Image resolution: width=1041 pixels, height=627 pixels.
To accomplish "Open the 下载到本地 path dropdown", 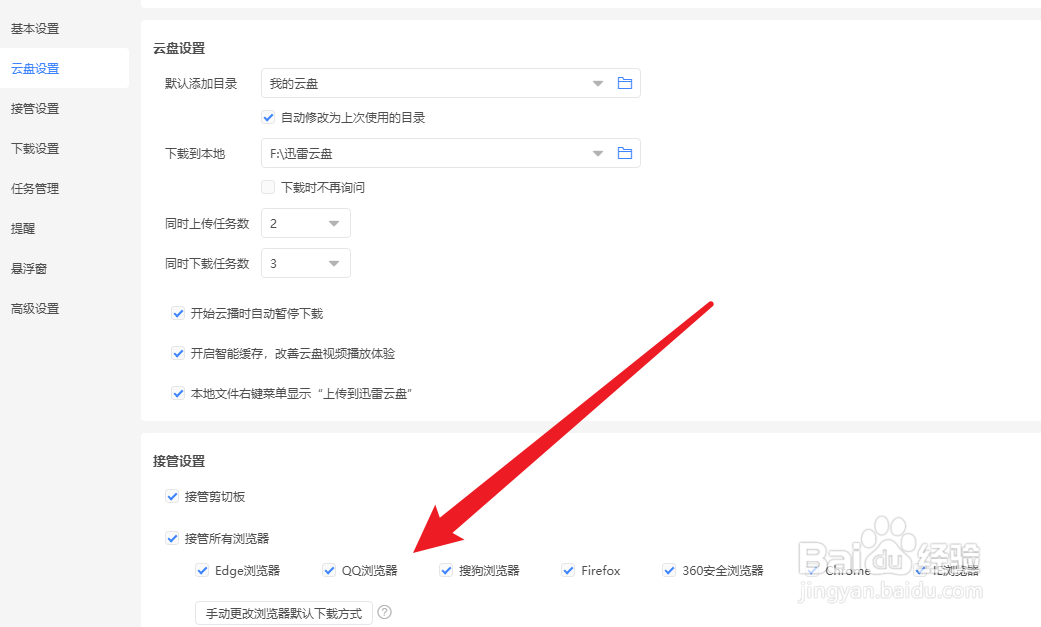I will [x=597, y=152].
